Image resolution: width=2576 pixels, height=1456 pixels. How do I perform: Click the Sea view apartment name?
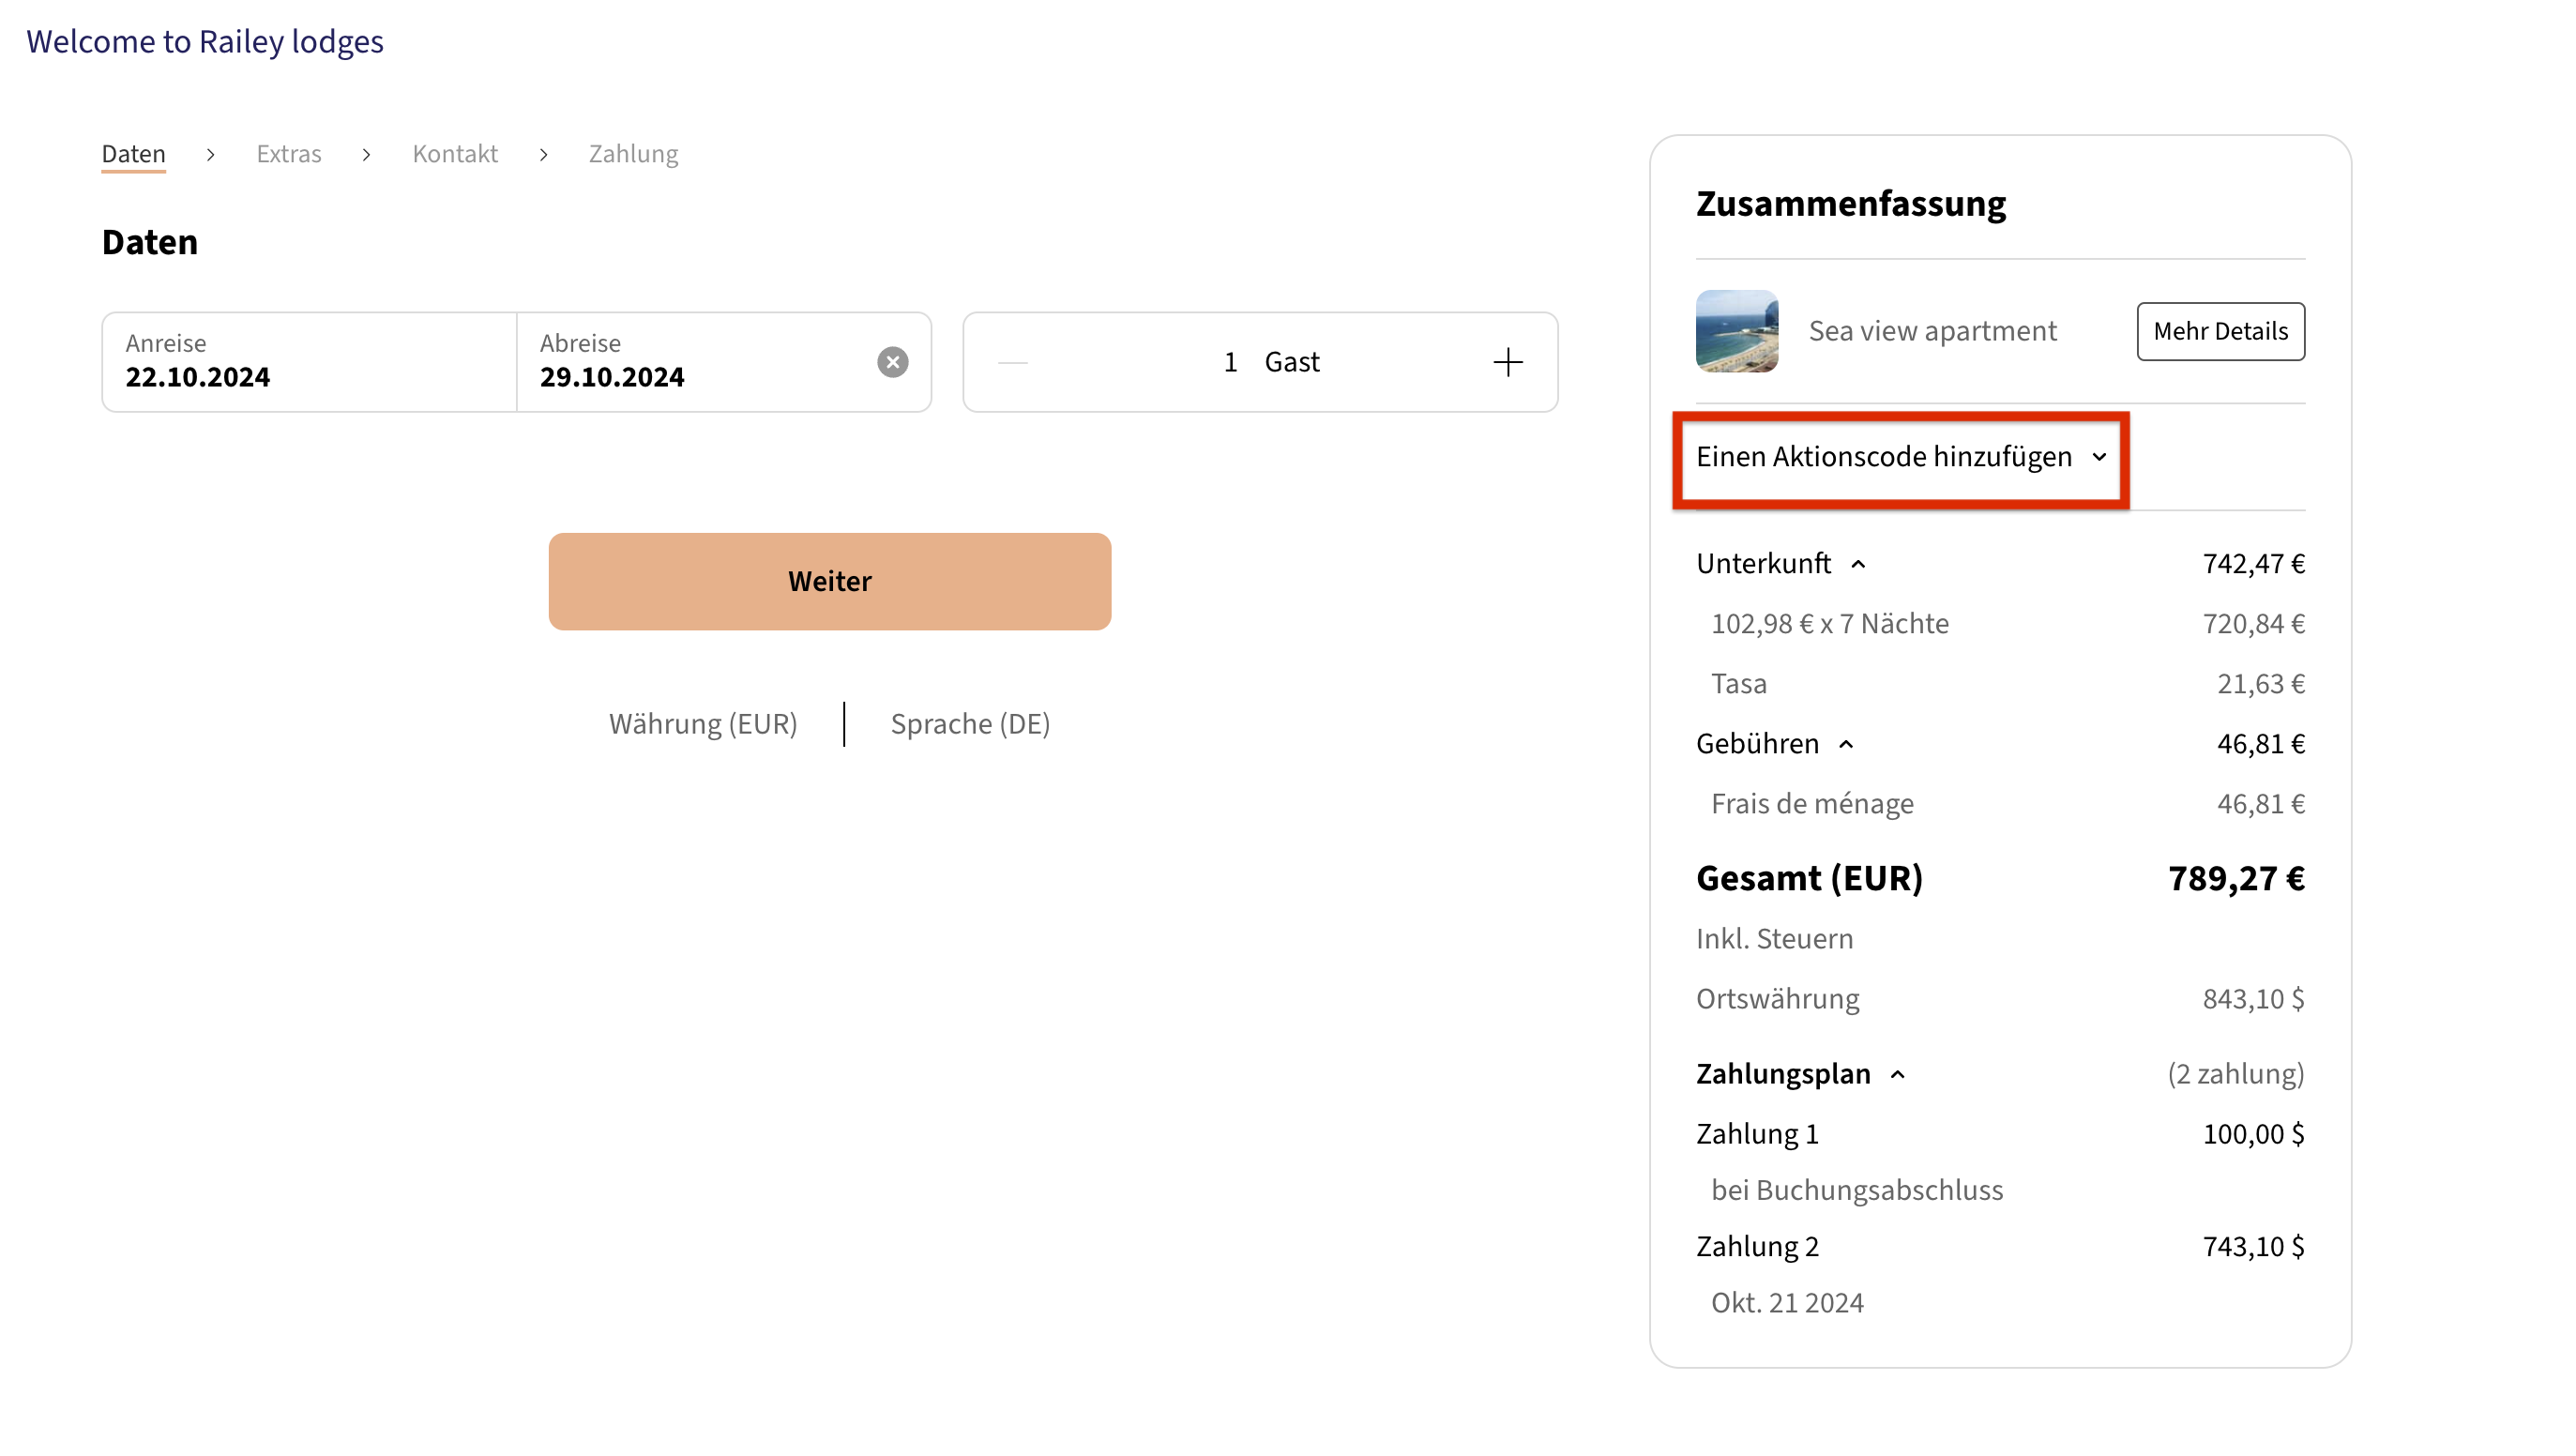(1931, 331)
